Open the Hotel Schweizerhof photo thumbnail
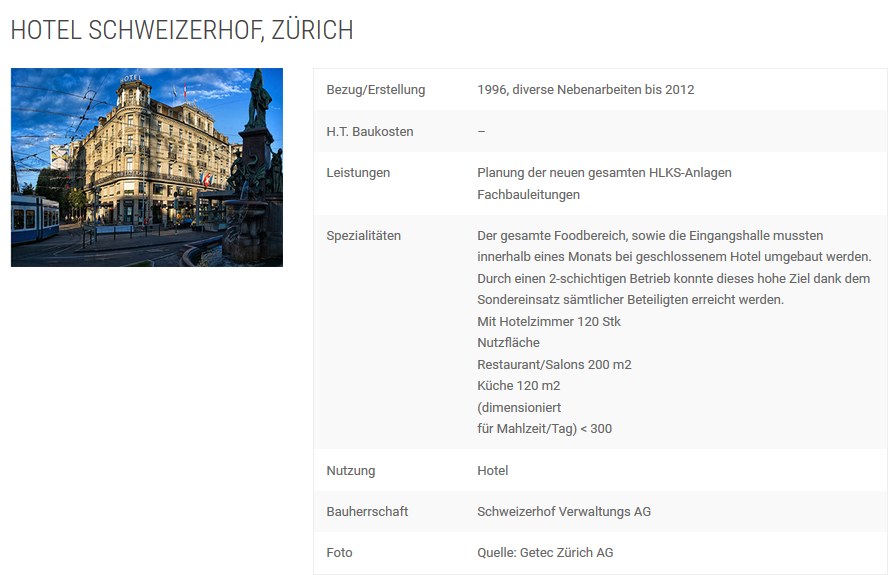 coord(147,167)
